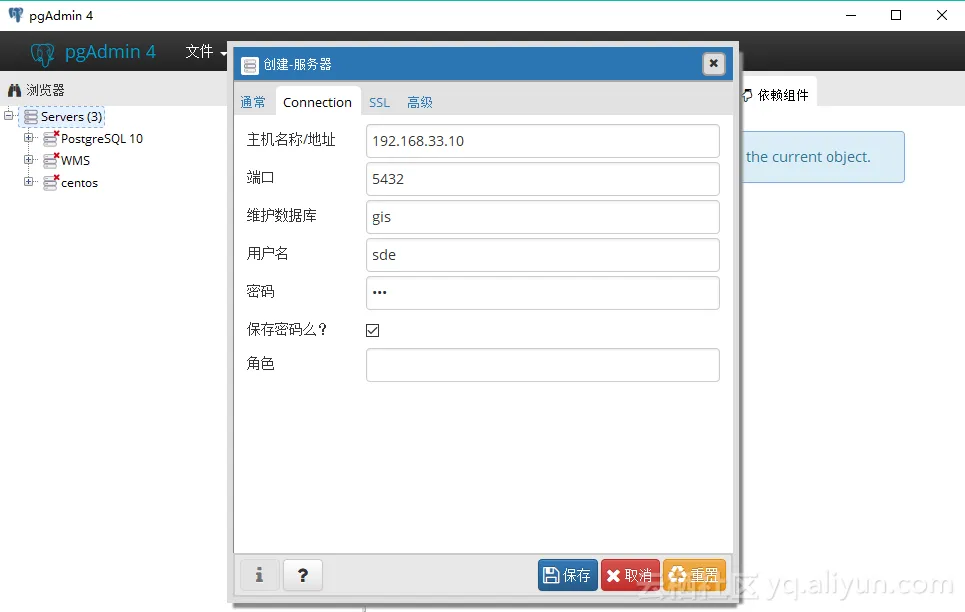This screenshot has width=965, height=612.
Task: Click the server icon in dialog title
Action: tap(250, 65)
